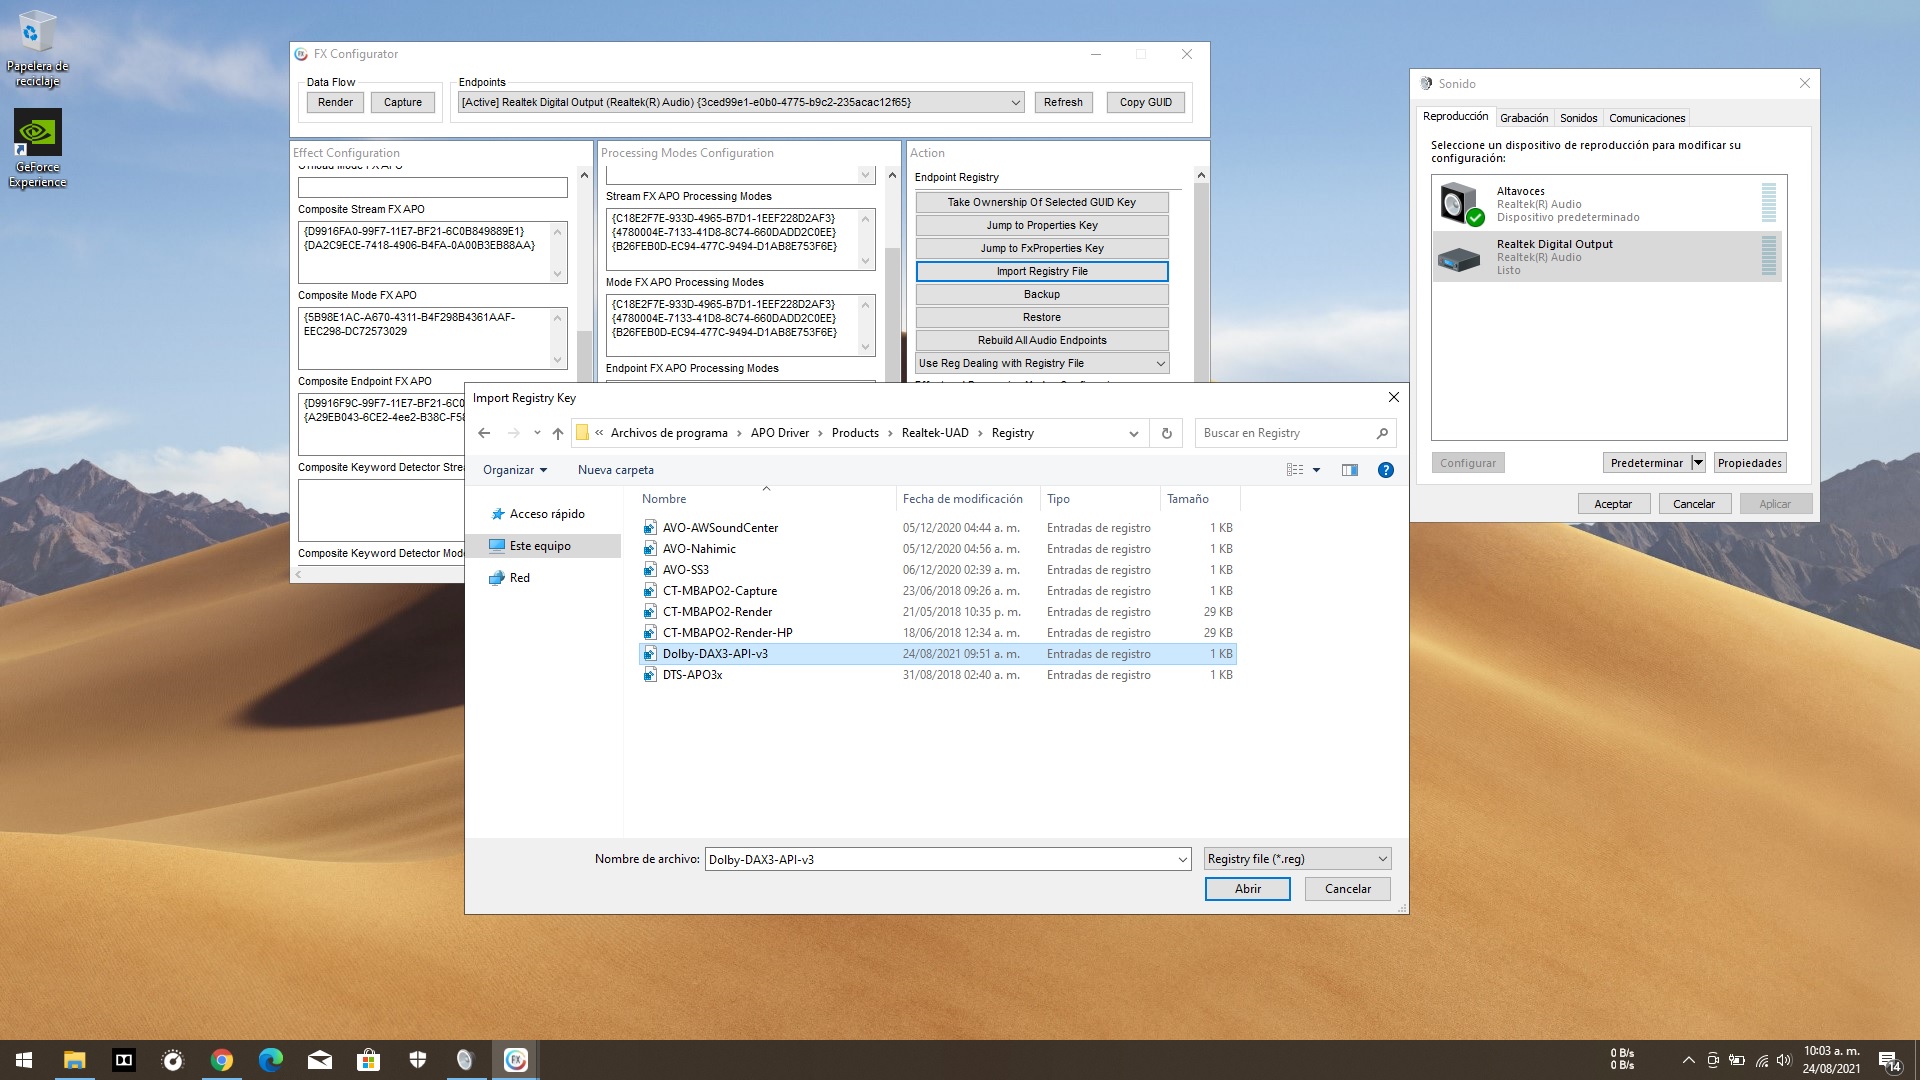Open the Organizar menu
This screenshot has width=1920, height=1080.
coord(515,470)
